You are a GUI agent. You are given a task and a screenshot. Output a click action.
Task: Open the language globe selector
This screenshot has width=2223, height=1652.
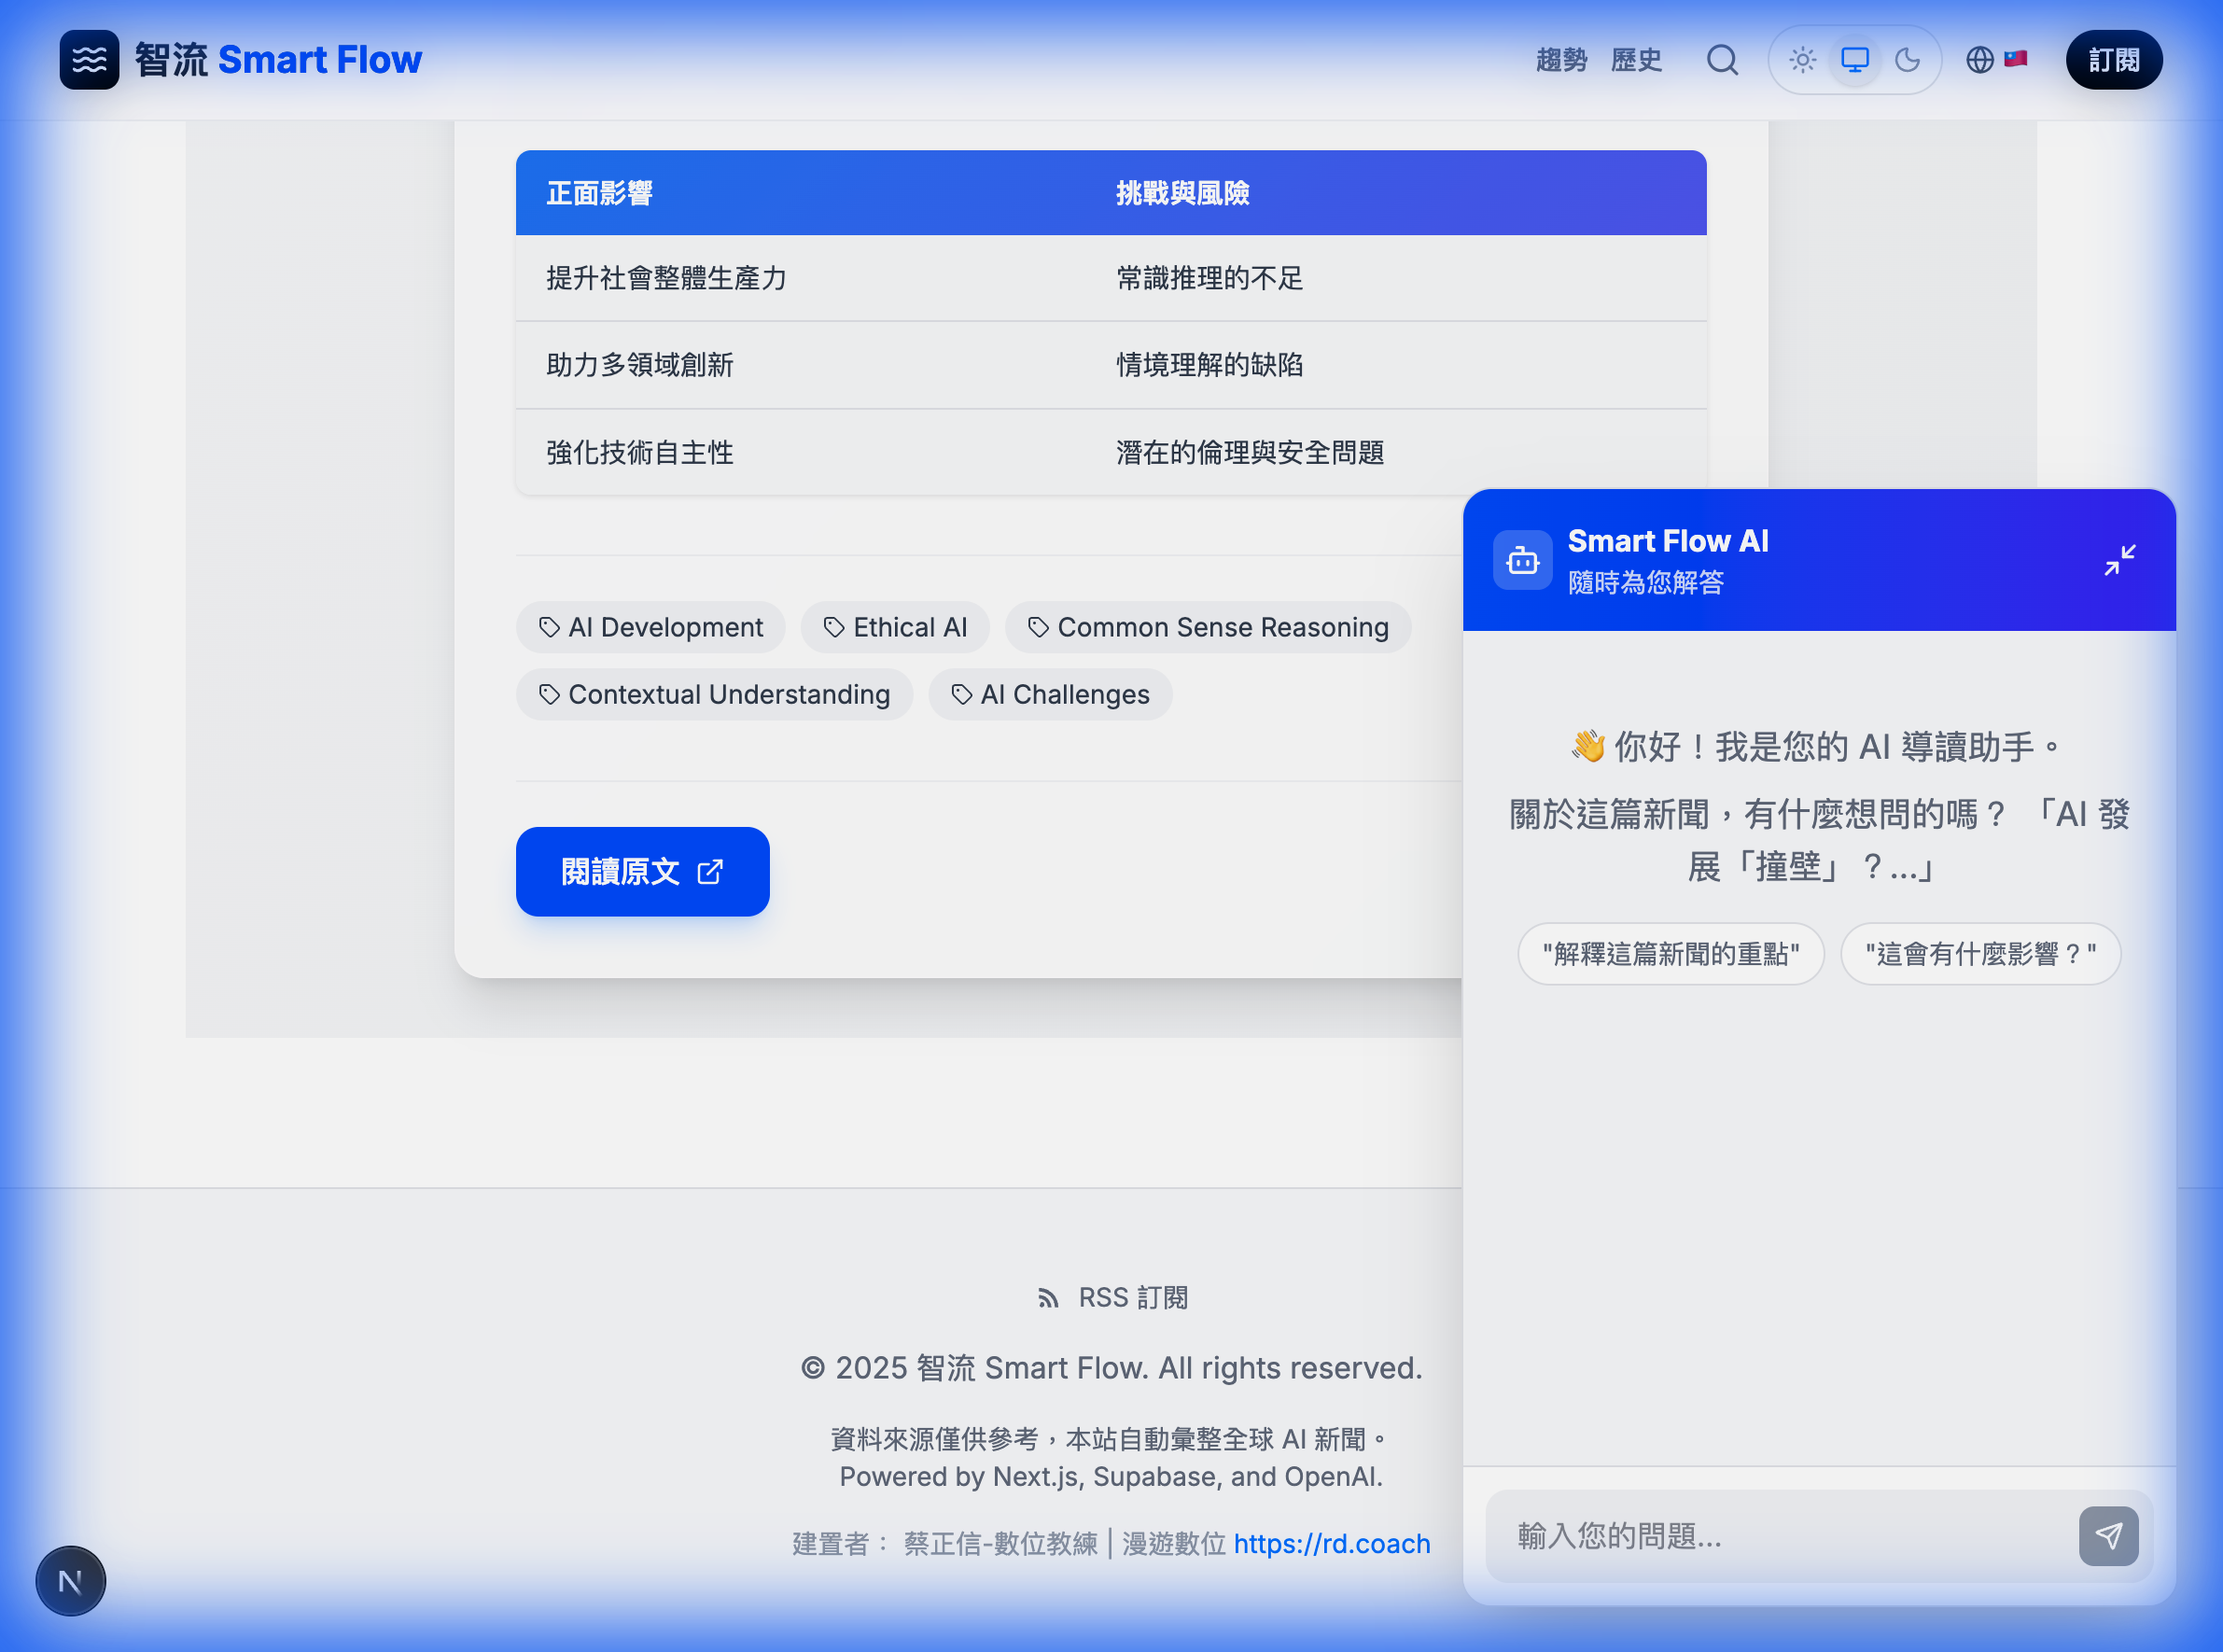[x=1979, y=60]
